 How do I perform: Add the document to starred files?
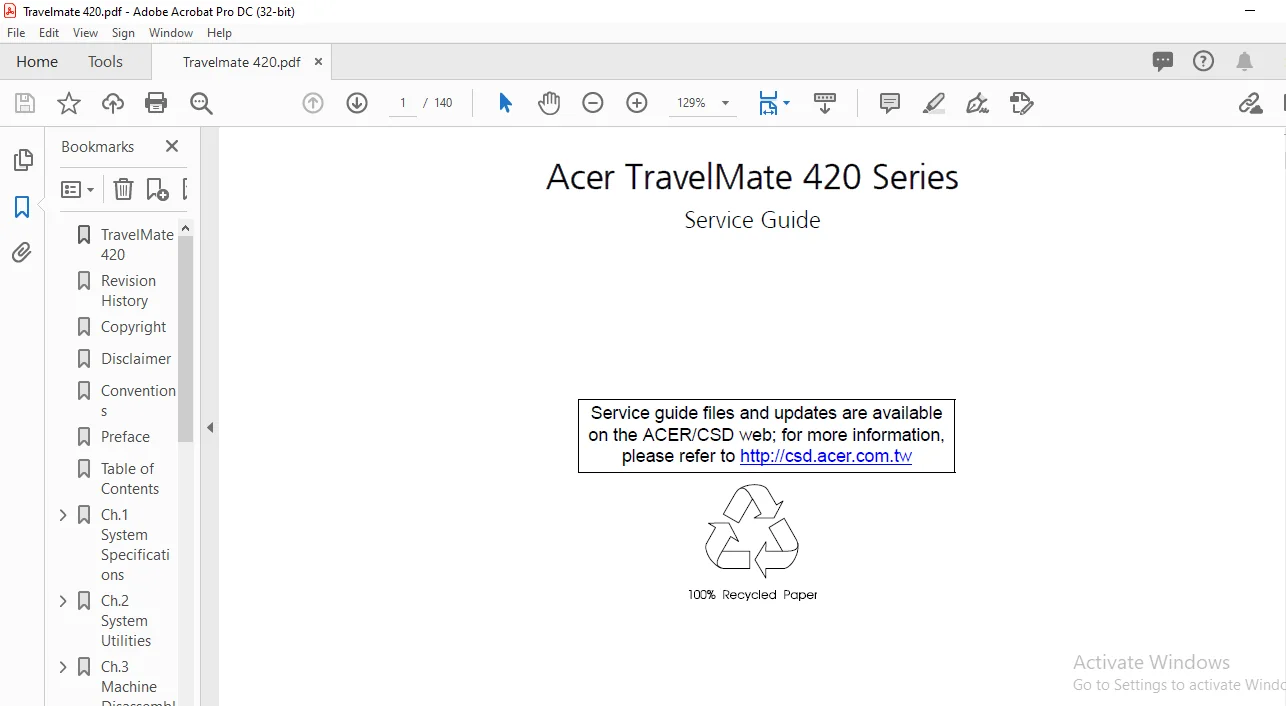(x=68, y=103)
